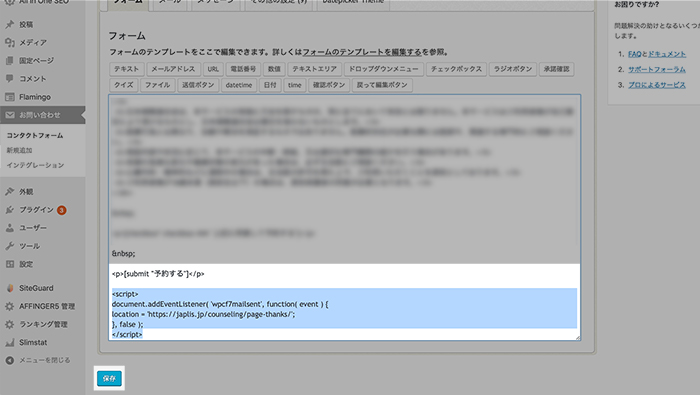The image size is (700, 395).
Task: Click the brush icon beside 外観
Action: (x=10, y=191)
